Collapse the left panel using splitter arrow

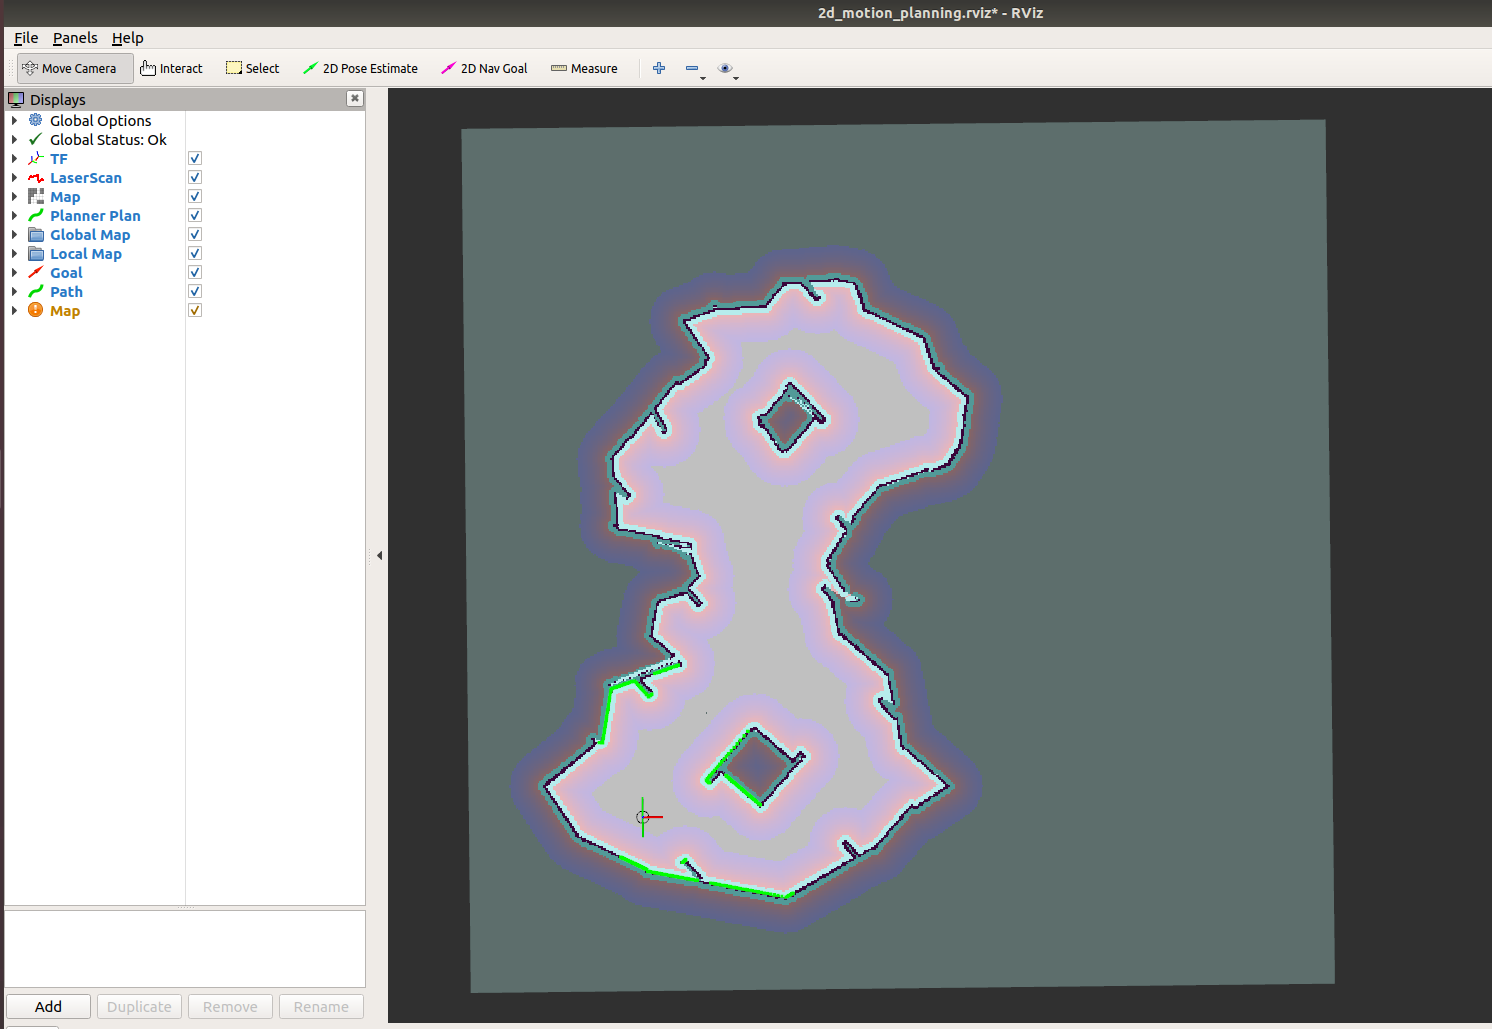379,555
